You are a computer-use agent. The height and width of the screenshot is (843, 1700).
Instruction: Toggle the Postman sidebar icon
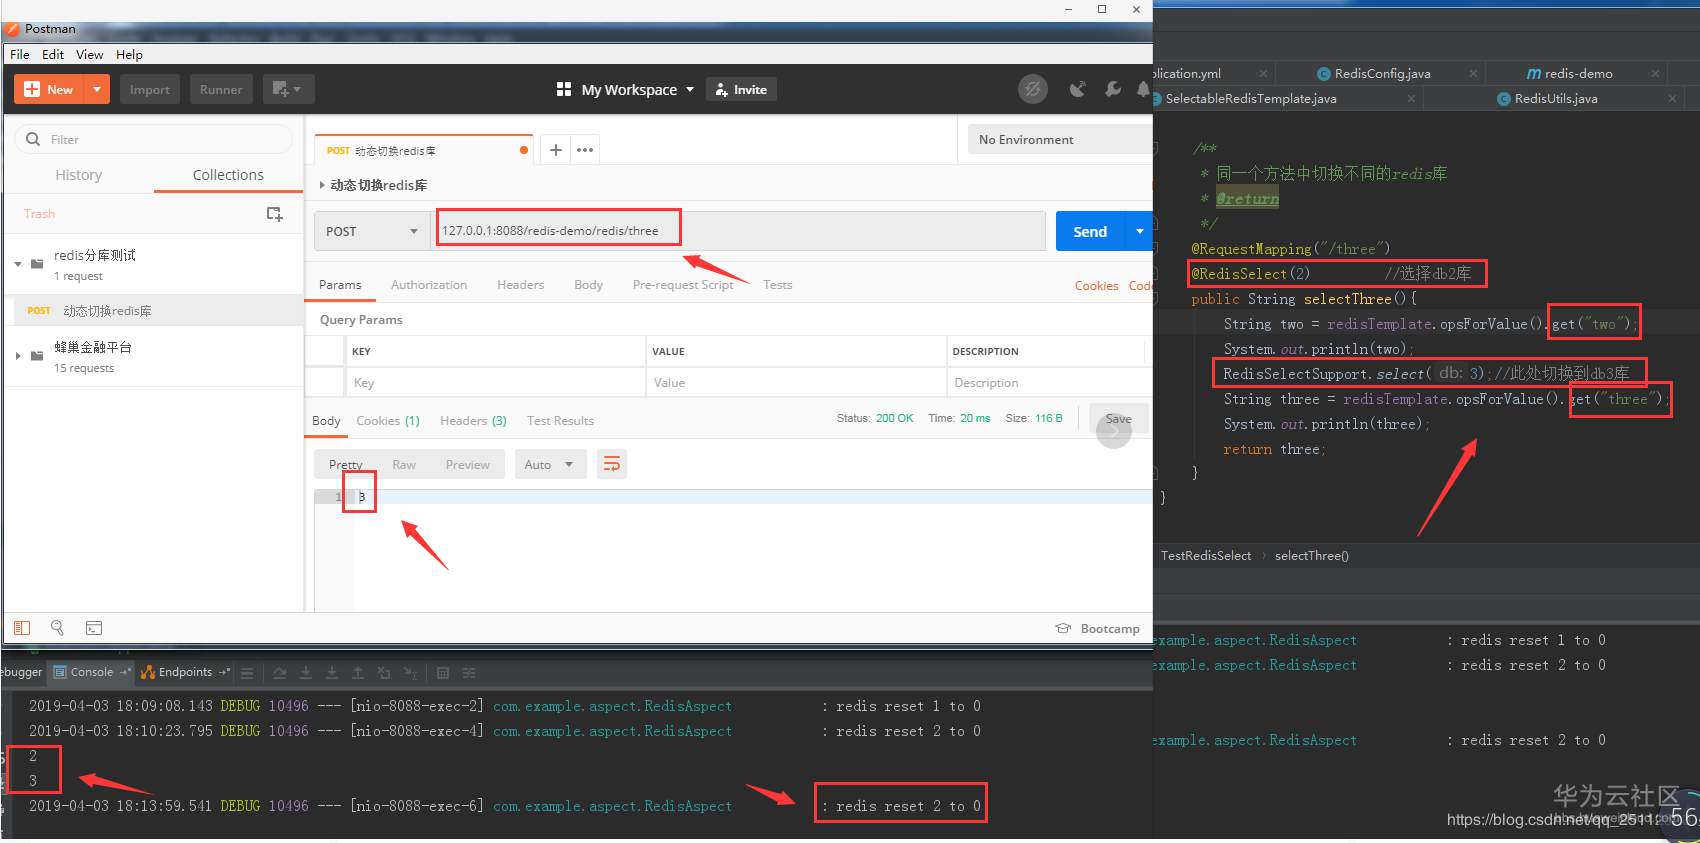tap(22, 628)
